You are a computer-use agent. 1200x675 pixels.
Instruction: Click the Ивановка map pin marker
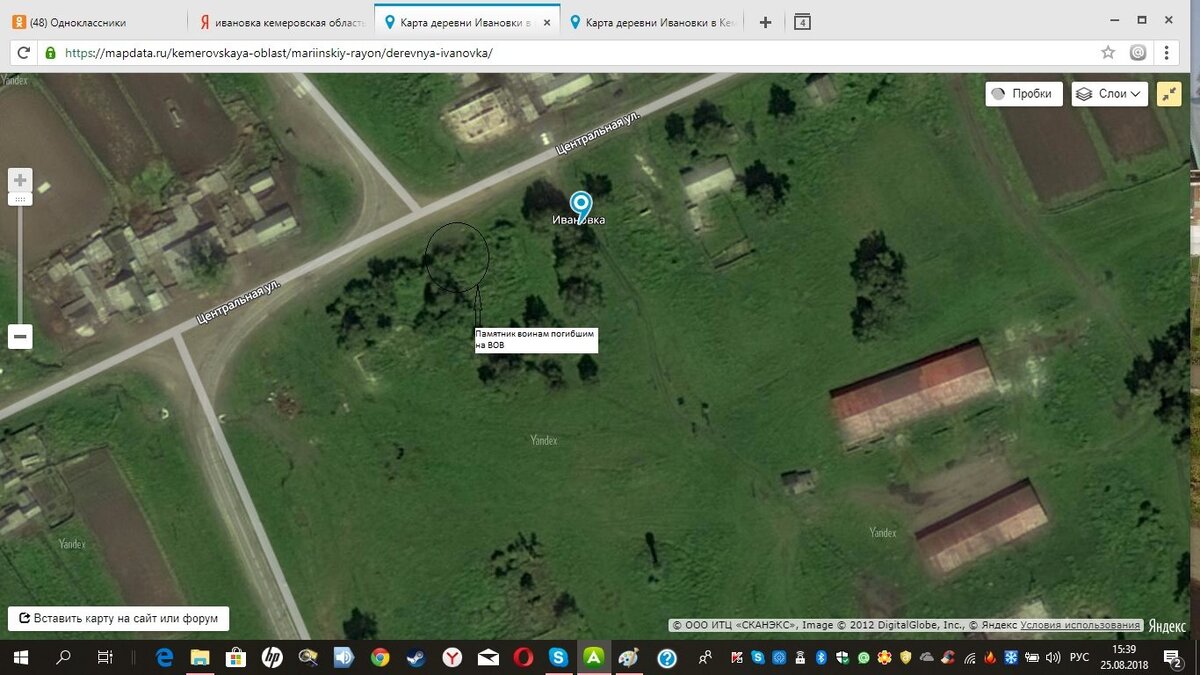pyautogui.click(x=580, y=205)
